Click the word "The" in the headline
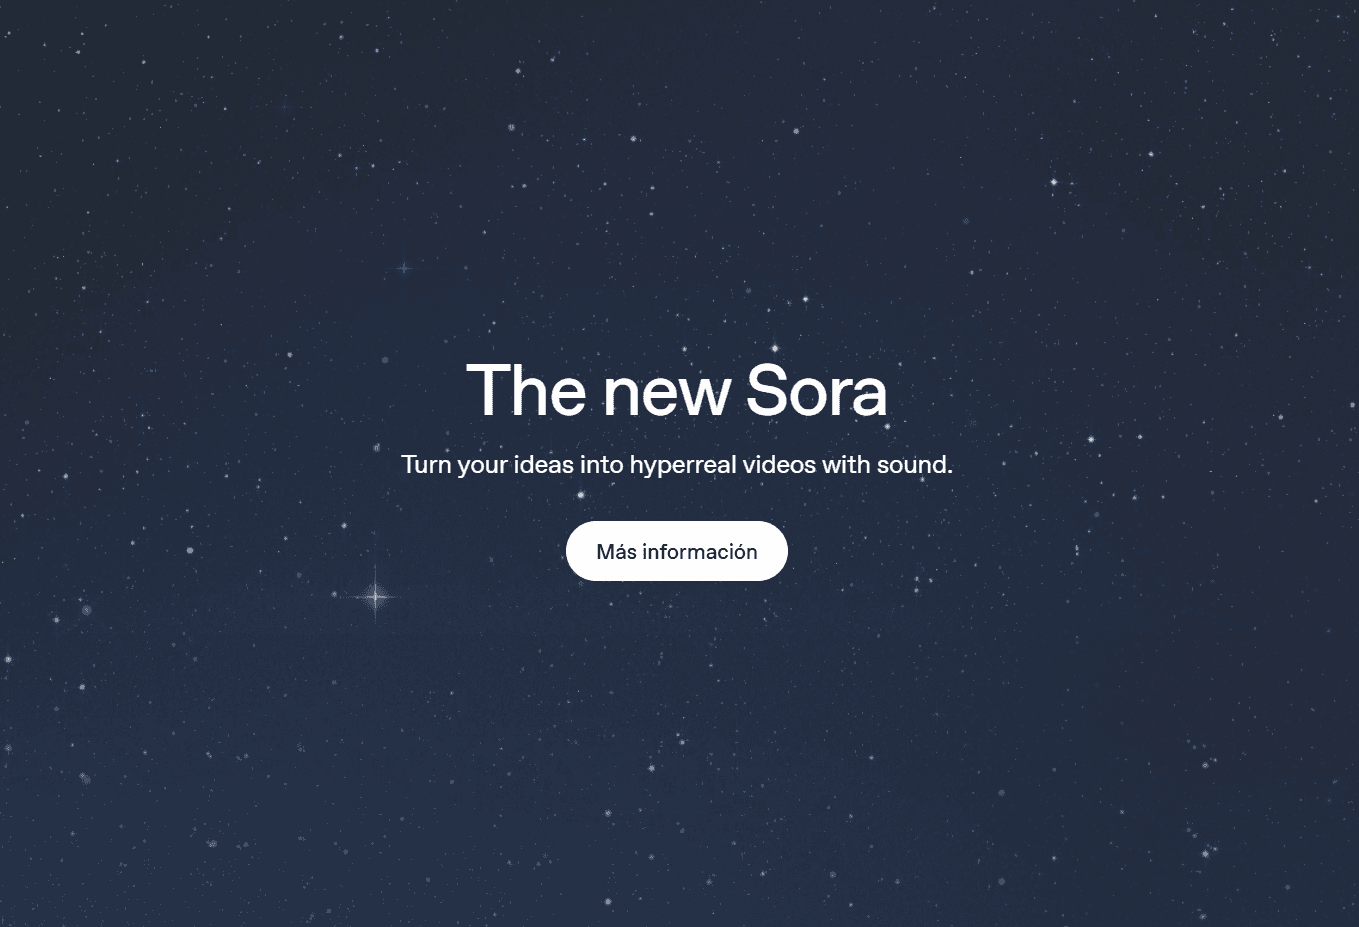 [526, 390]
